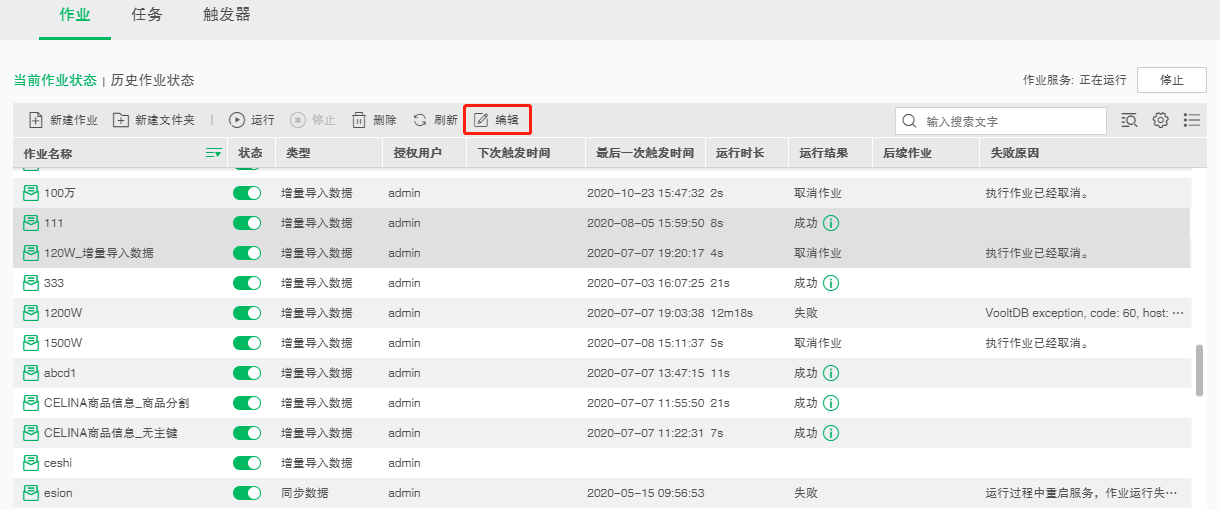Click the 新建文件夹 (new folder) icon
Image resolution: width=1220 pixels, height=510 pixels.
pyautogui.click(x=121, y=120)
